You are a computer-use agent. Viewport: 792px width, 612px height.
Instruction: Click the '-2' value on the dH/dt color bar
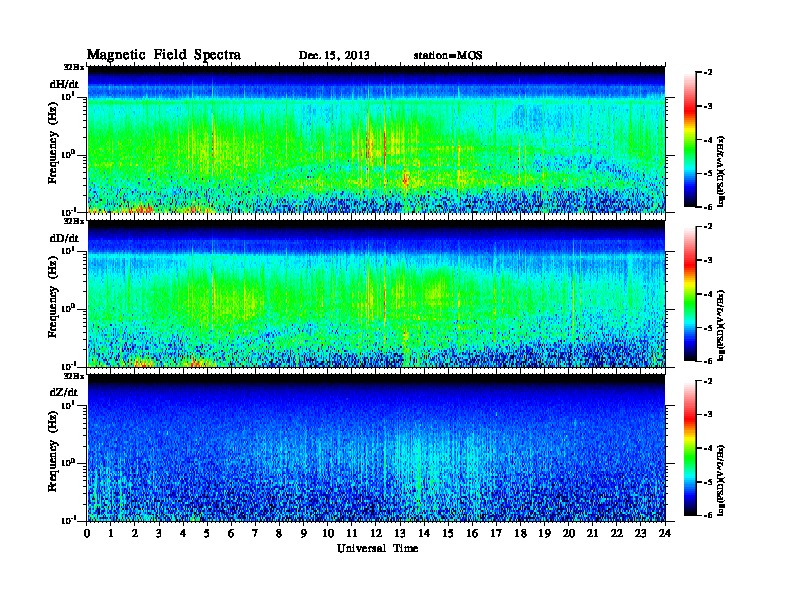709,73
